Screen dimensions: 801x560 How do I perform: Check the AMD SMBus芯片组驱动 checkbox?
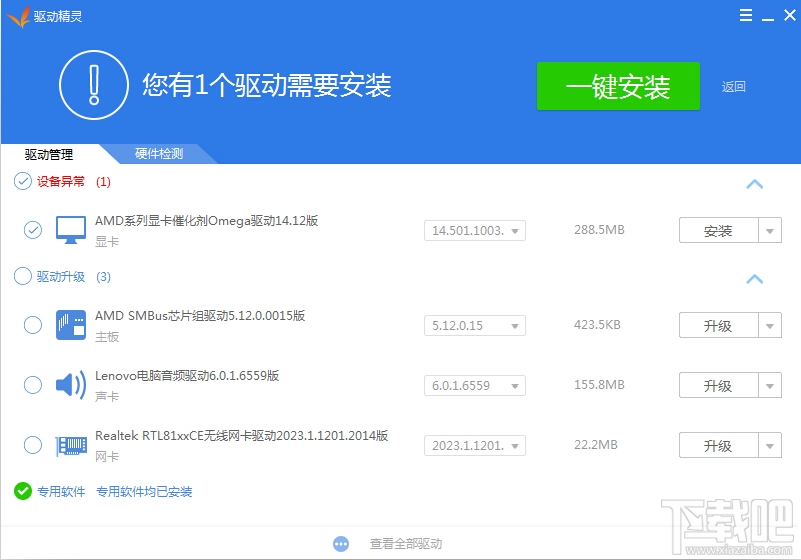pyautogui.click(x=33, y=325)
